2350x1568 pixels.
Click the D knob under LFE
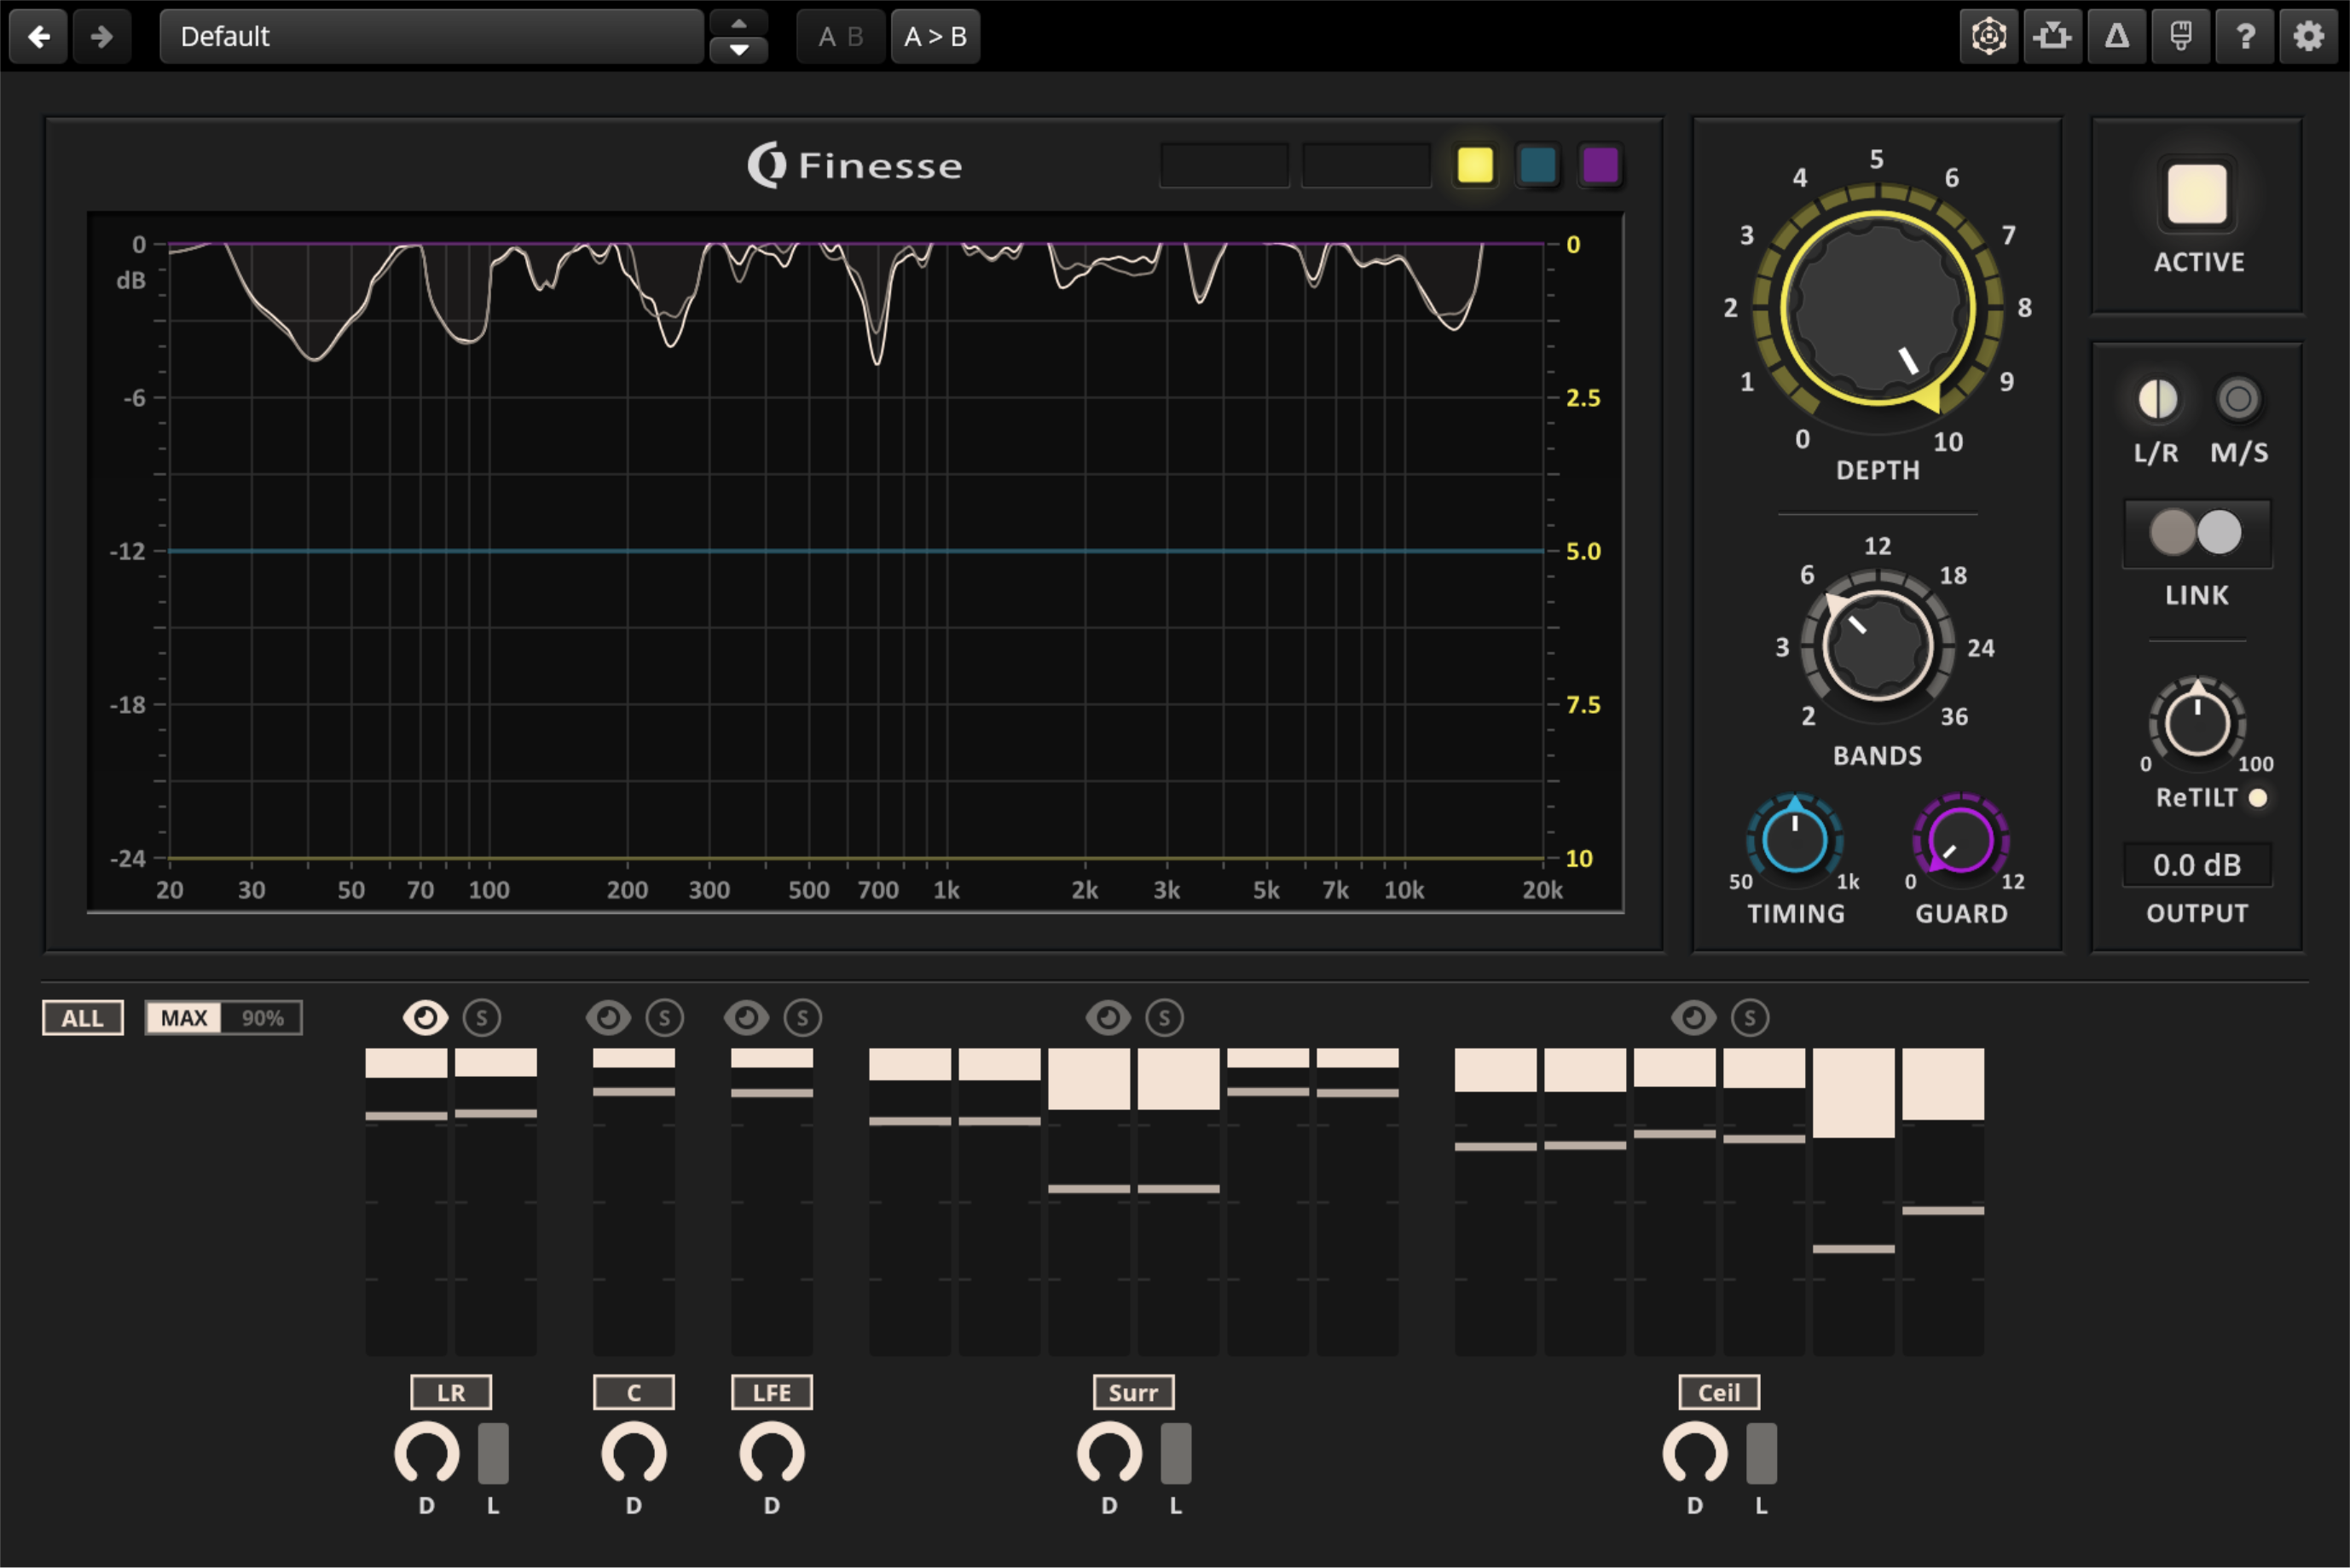pyautogui.click(x=772, y=1453)
